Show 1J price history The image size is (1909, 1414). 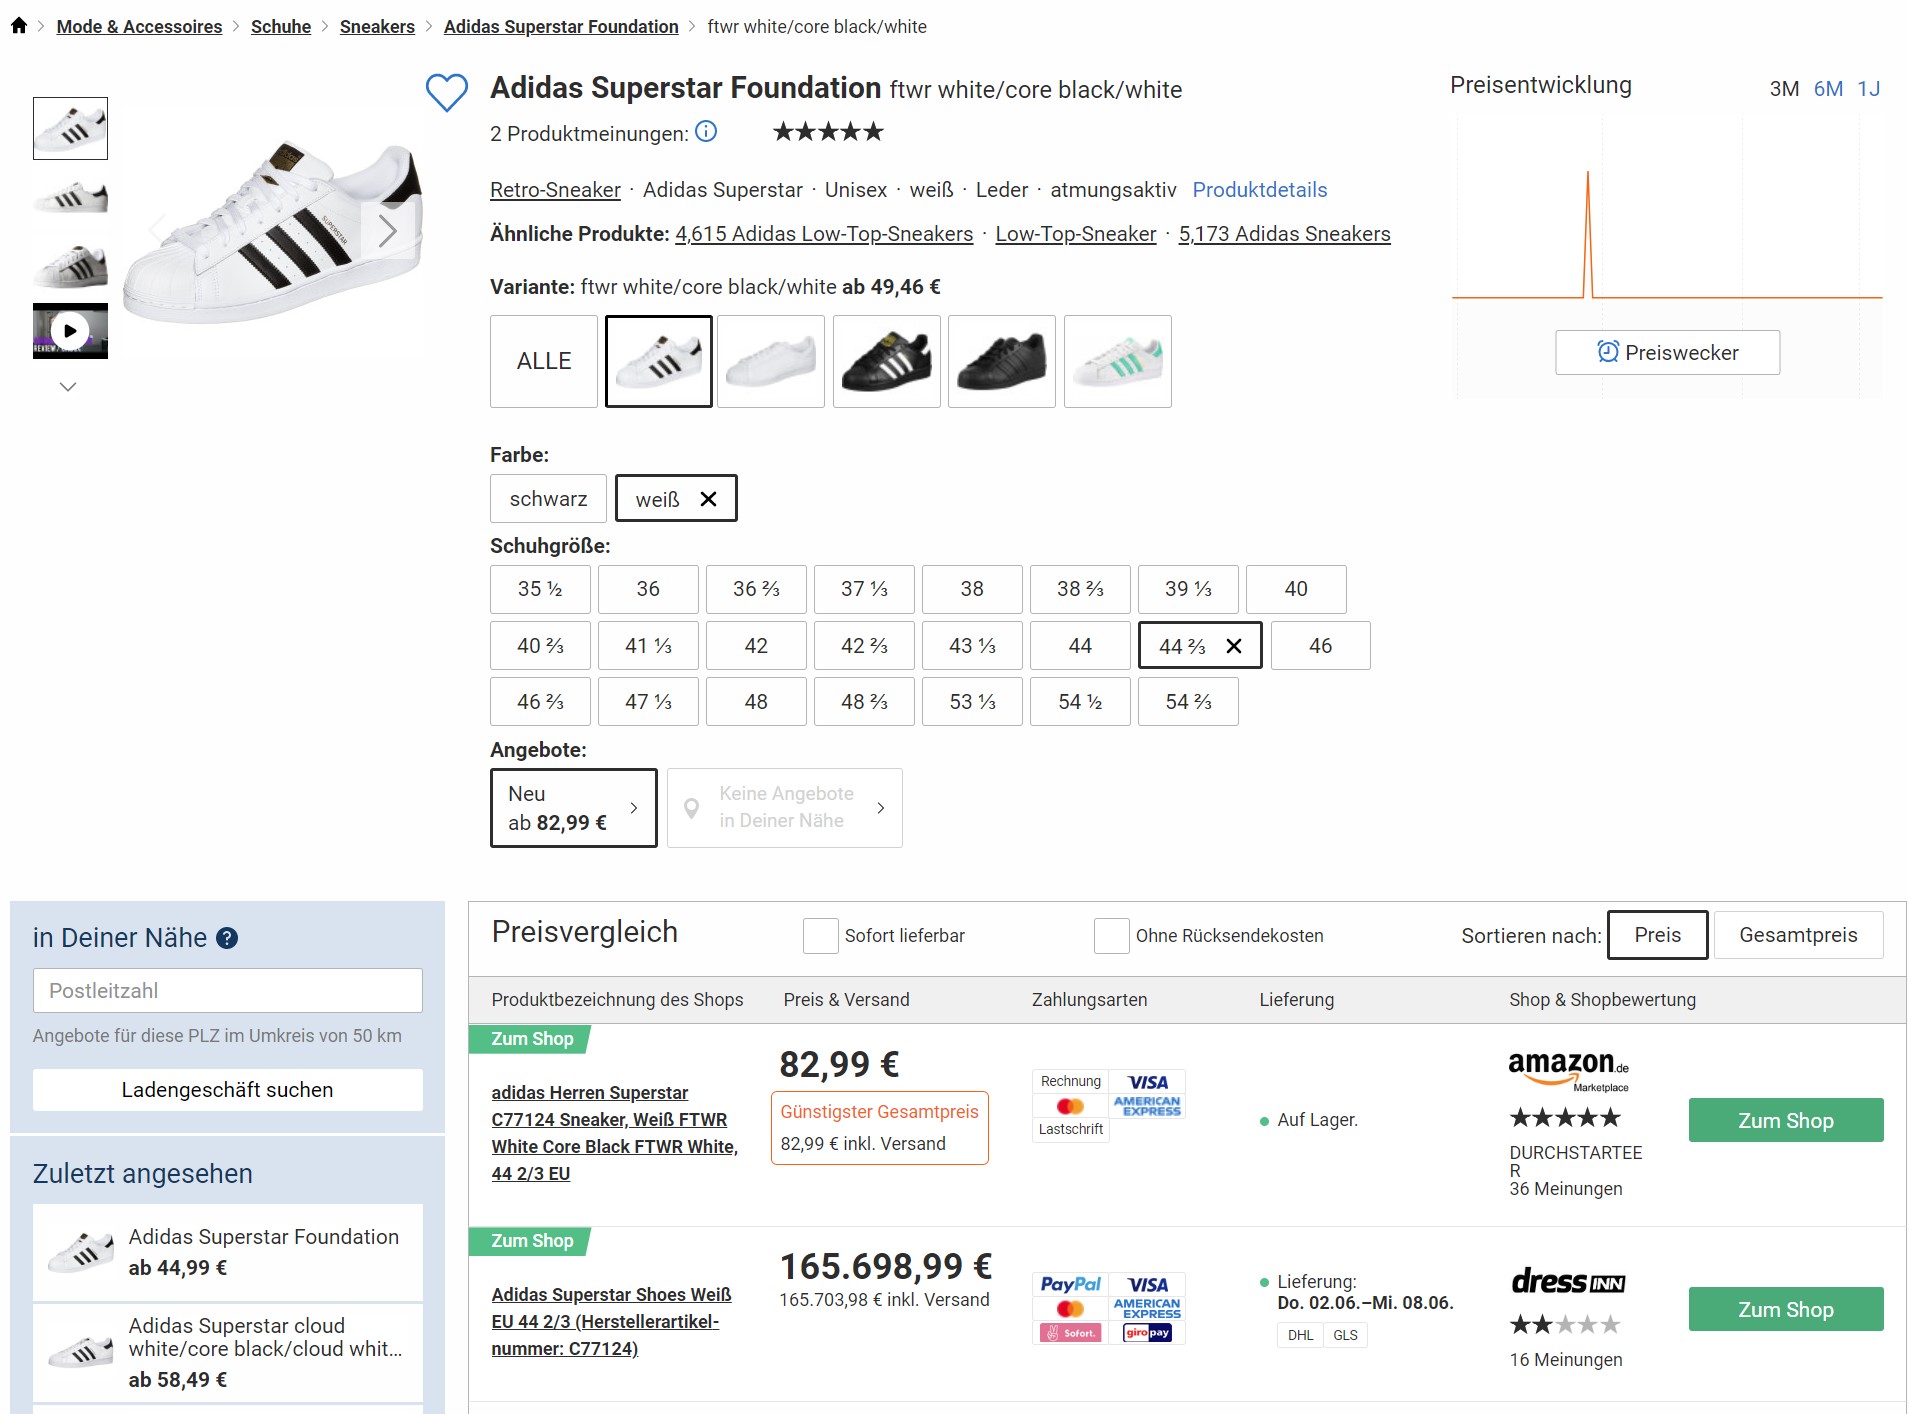pyautogui.click(x=1869, y=89)
